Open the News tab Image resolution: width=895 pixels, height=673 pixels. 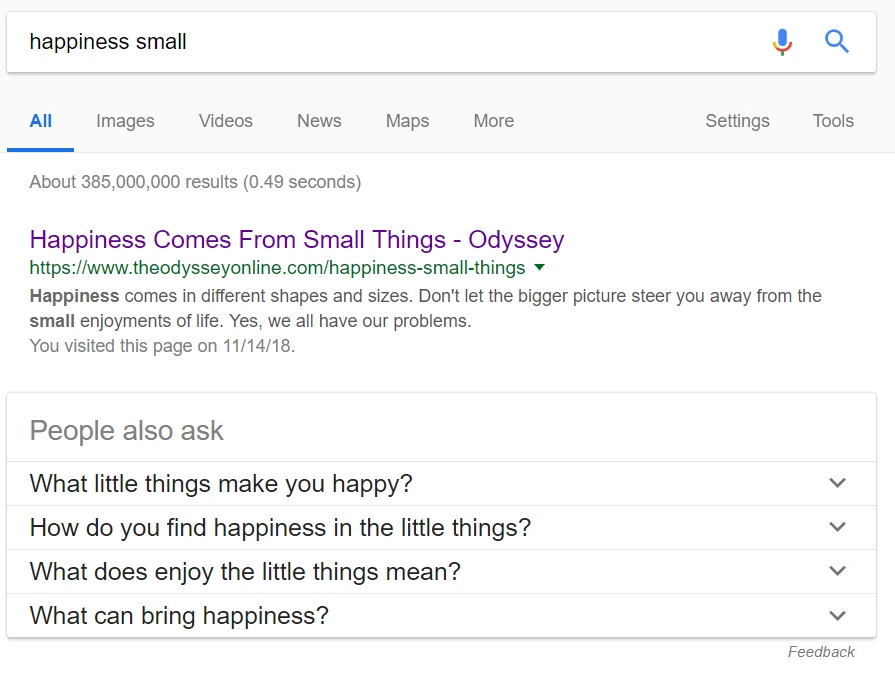[x=319, y=121]
